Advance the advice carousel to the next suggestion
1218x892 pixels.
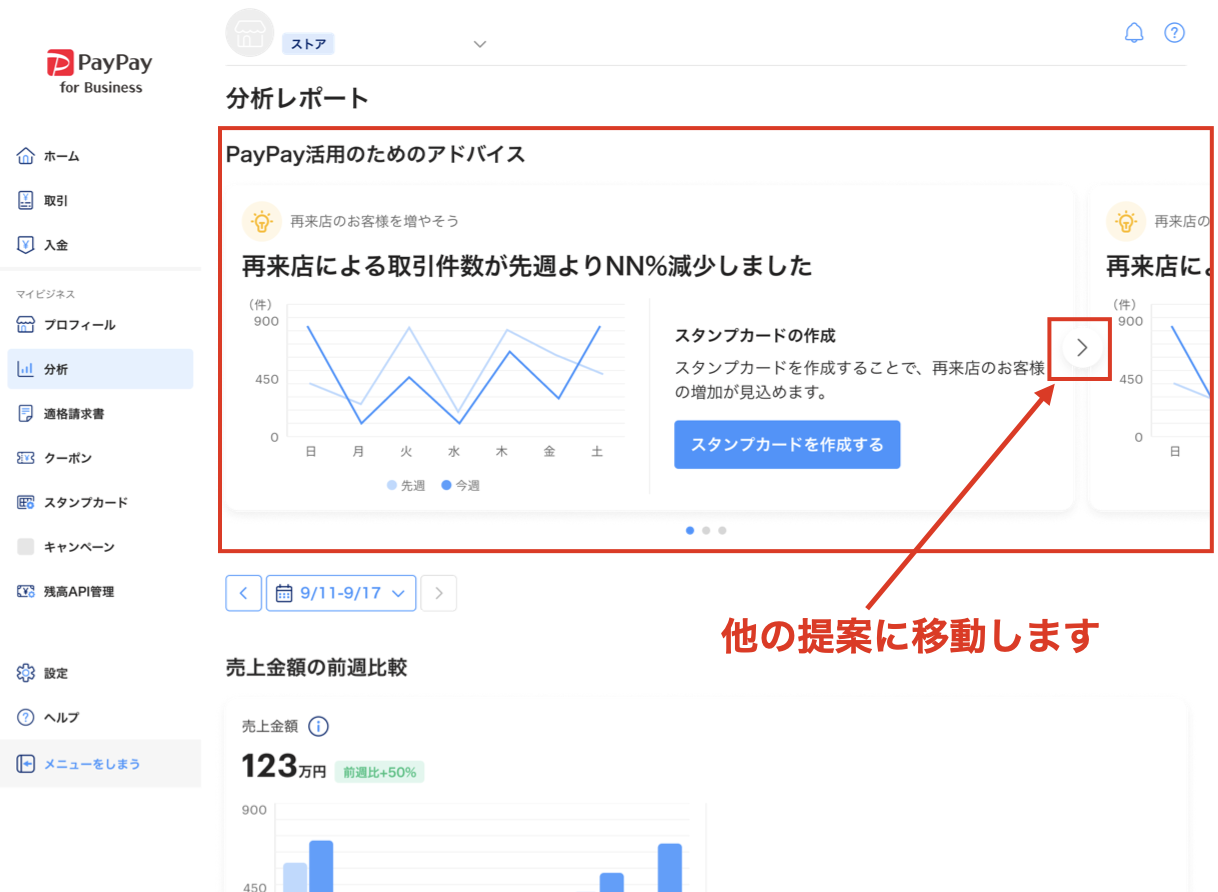click(1081, 348)
